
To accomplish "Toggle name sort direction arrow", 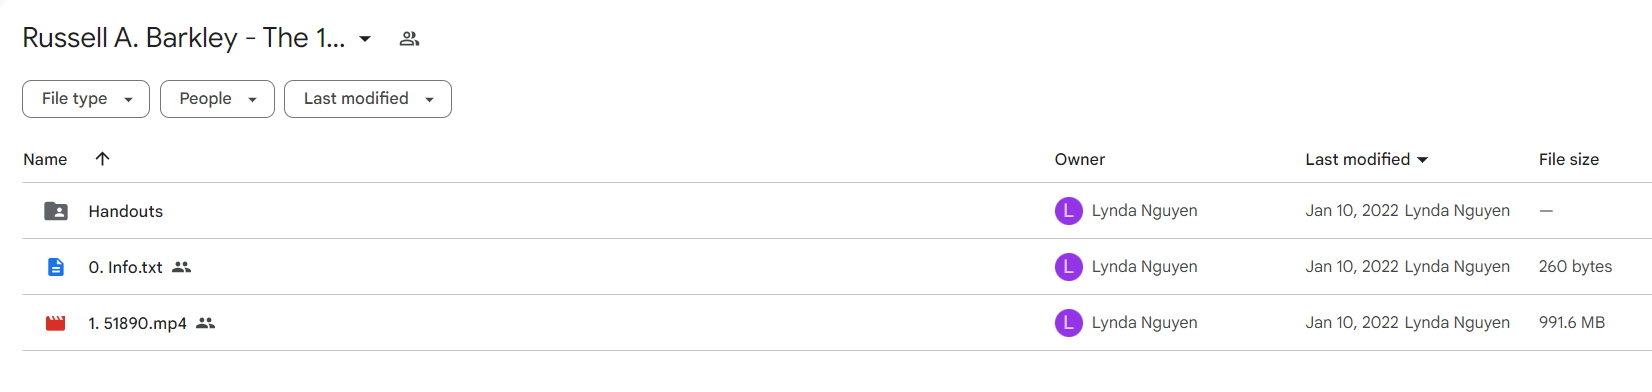I will [x=102, y=159].
